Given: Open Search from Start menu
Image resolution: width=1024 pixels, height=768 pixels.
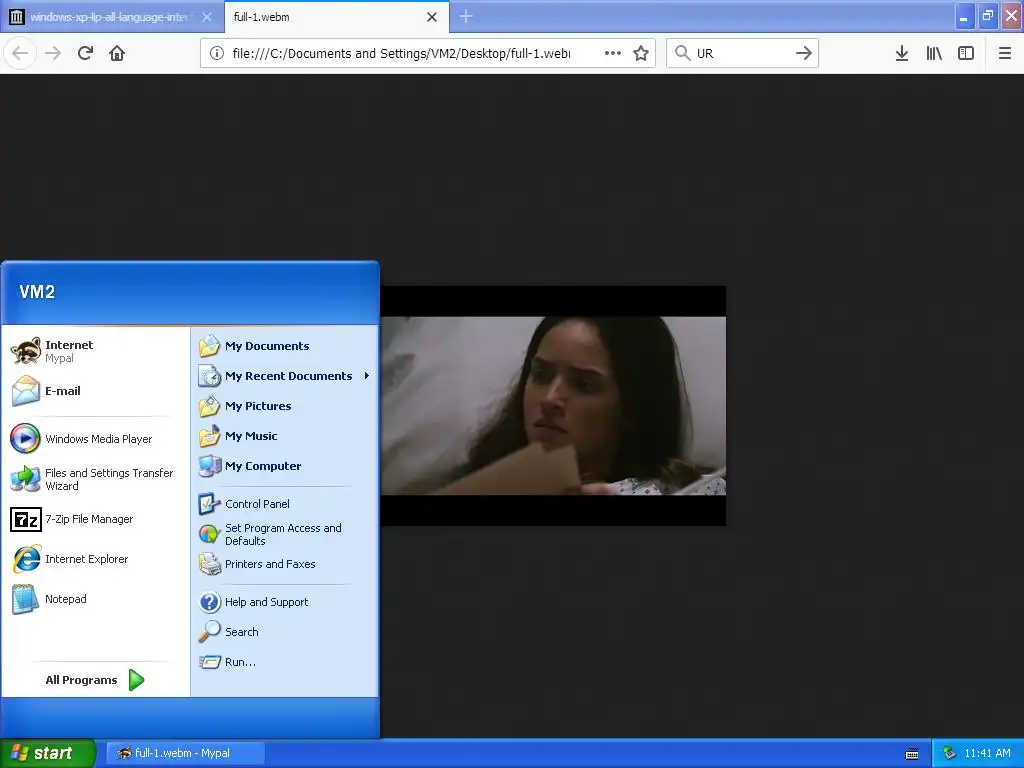Looking at the screenshot, I should [284, 632].
